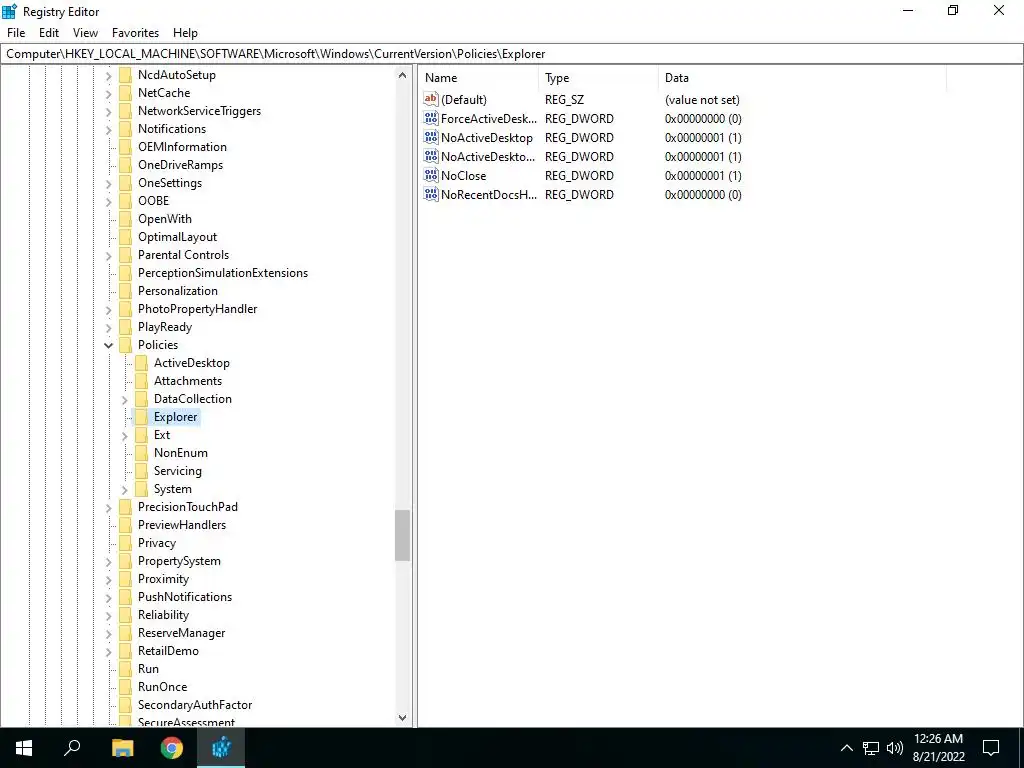Click the DWORD icon of ForceActiveDesk... value

(x=430, y=118)
